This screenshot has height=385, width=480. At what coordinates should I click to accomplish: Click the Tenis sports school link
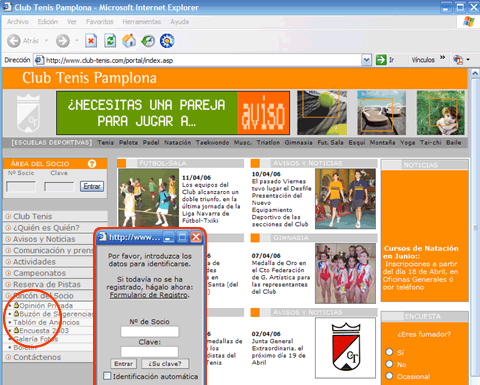pos(105,142)
